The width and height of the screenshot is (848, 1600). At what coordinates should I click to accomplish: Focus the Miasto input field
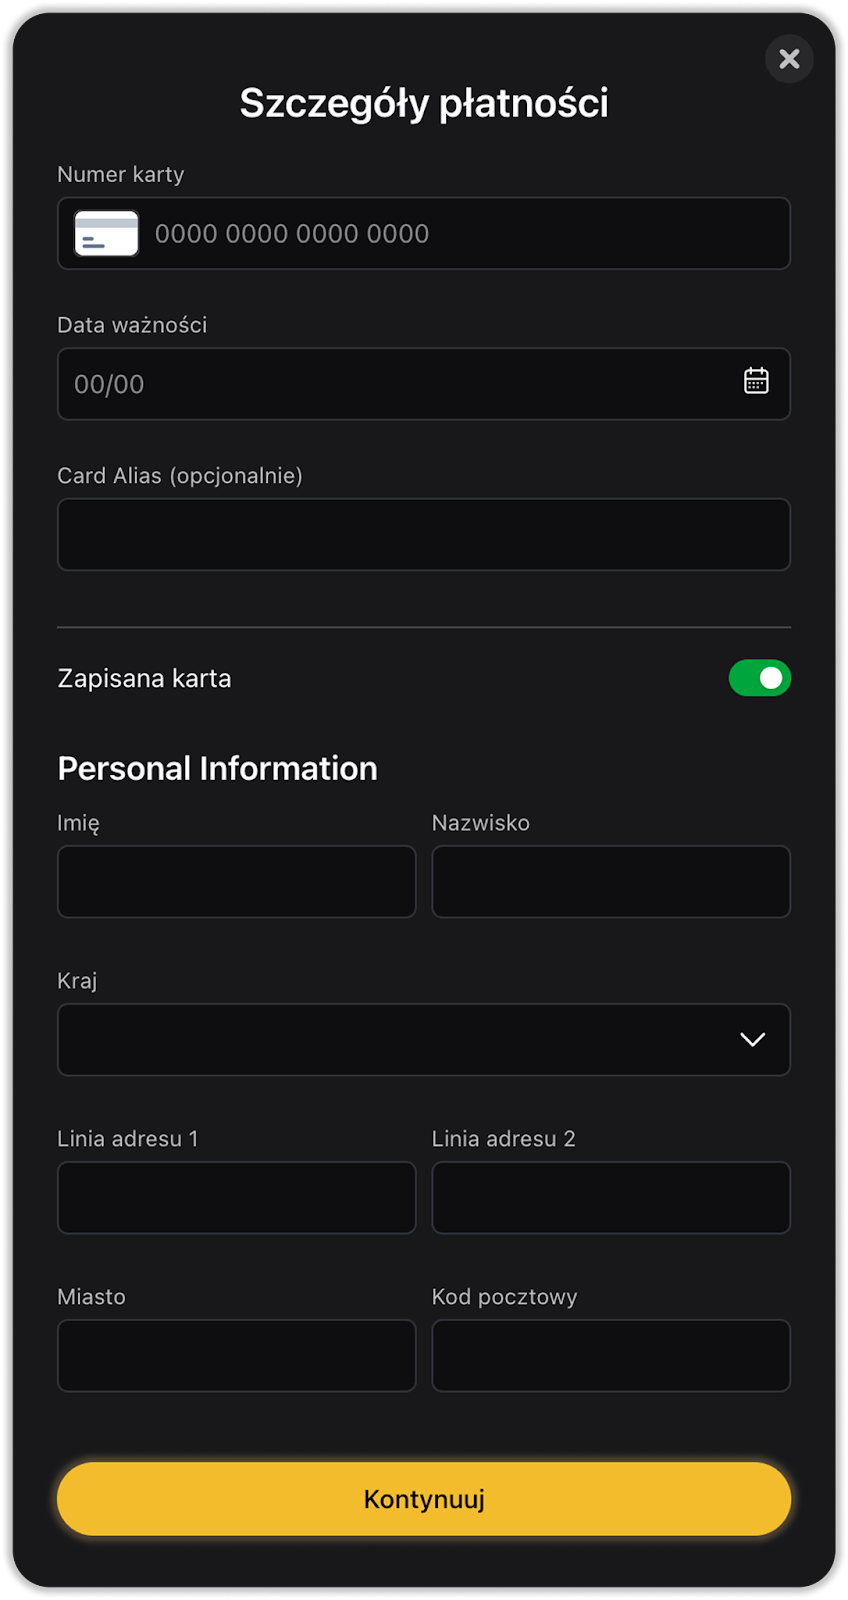coord(237,1356)
